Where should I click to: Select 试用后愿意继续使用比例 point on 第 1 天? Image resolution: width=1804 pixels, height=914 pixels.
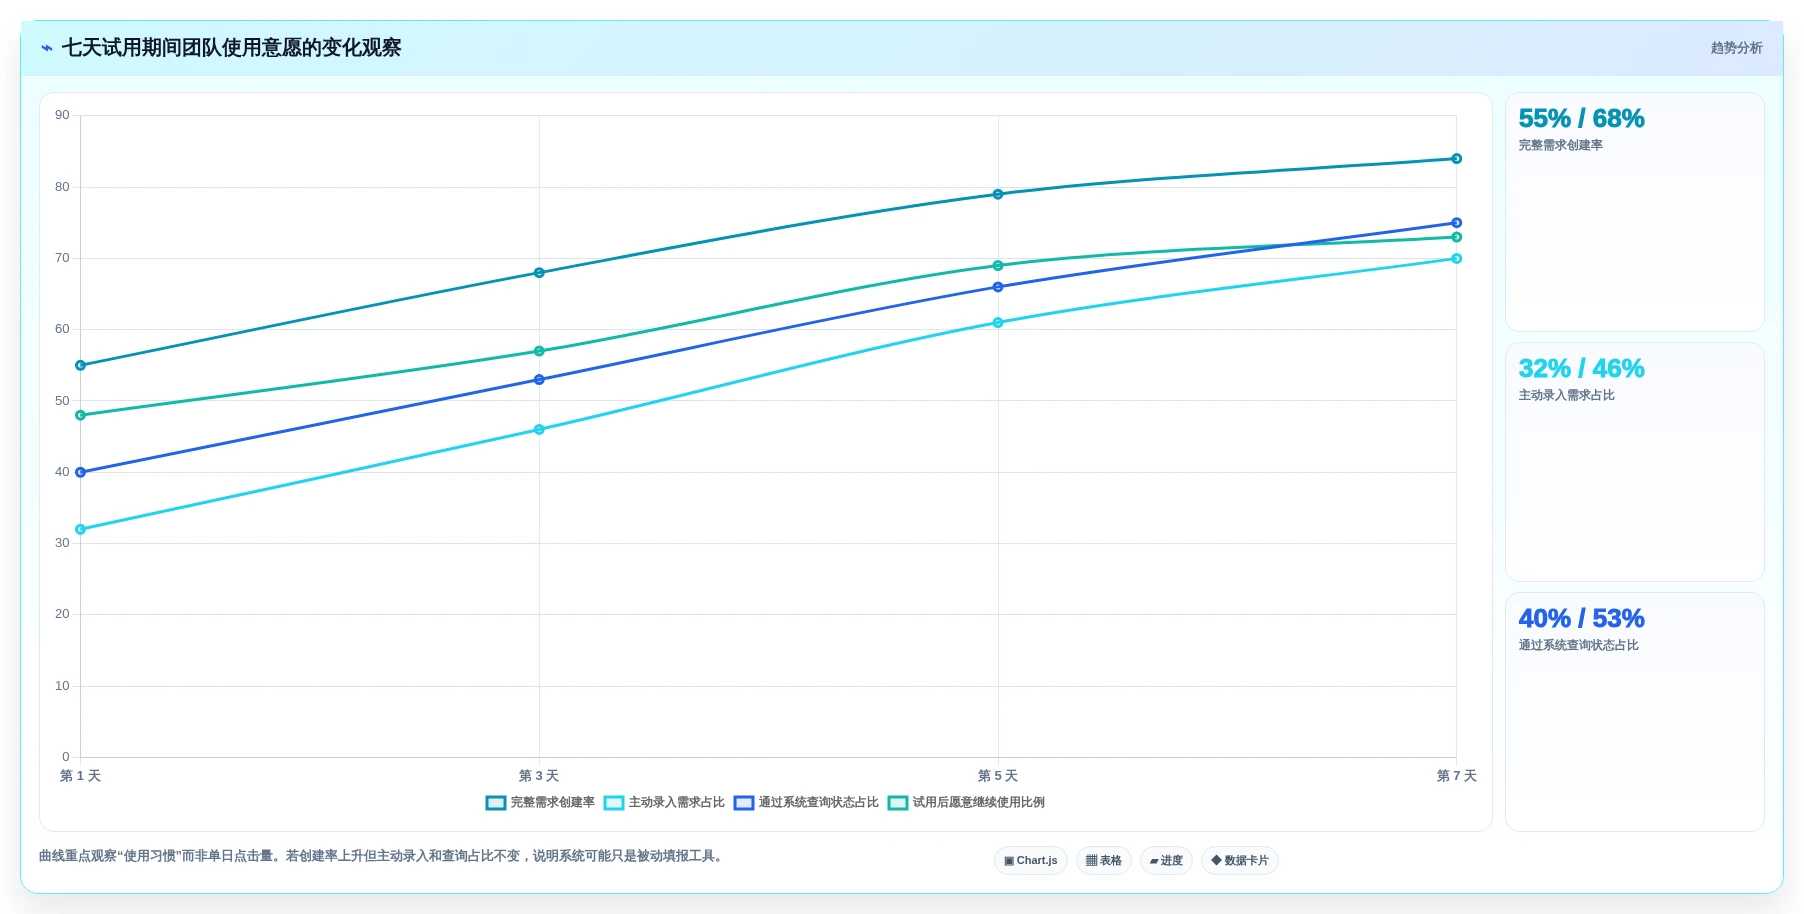(x=81, y=415)
